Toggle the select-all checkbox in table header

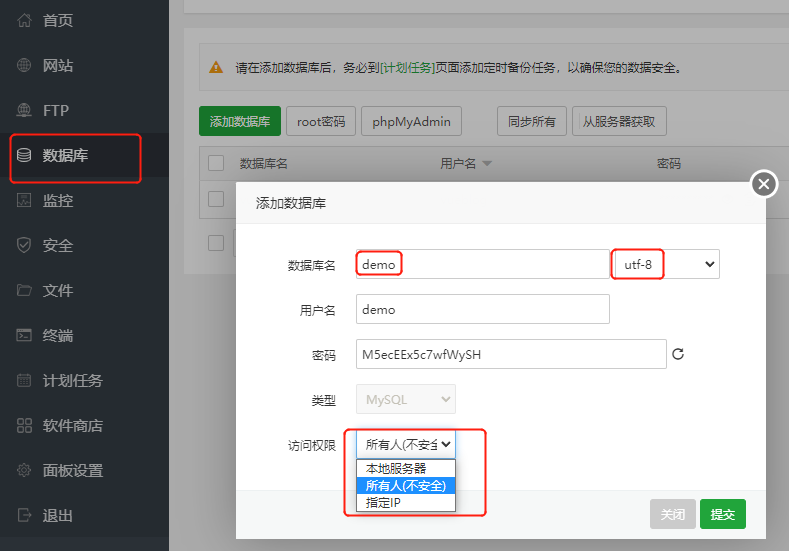(216, 163)
